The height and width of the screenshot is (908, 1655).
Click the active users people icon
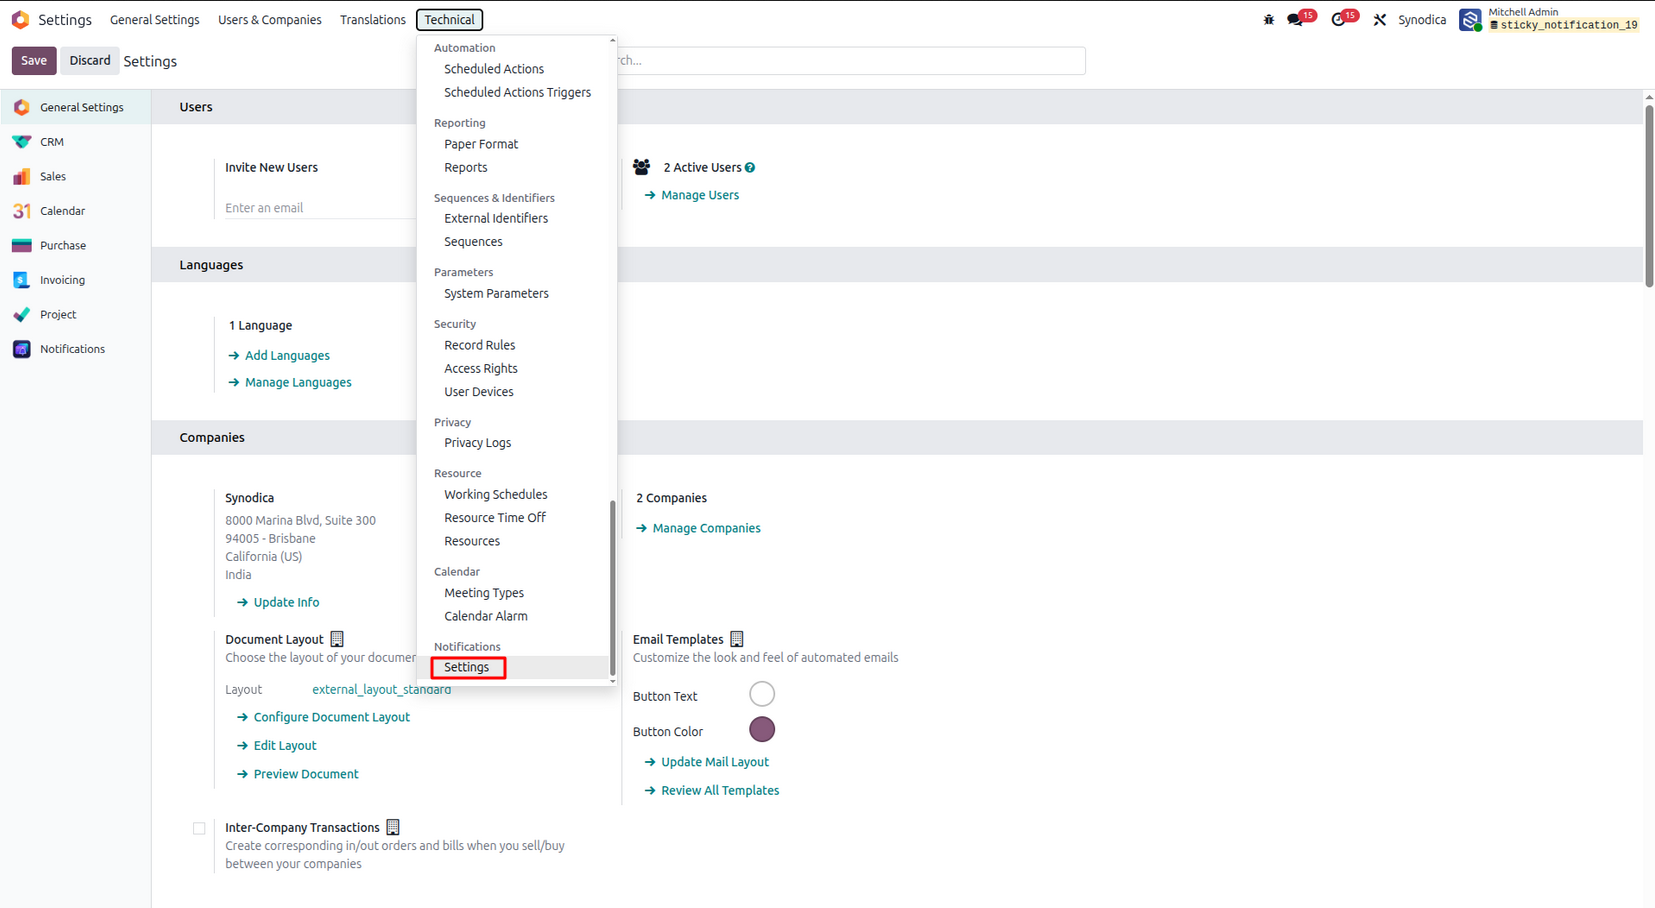[642, 168]
